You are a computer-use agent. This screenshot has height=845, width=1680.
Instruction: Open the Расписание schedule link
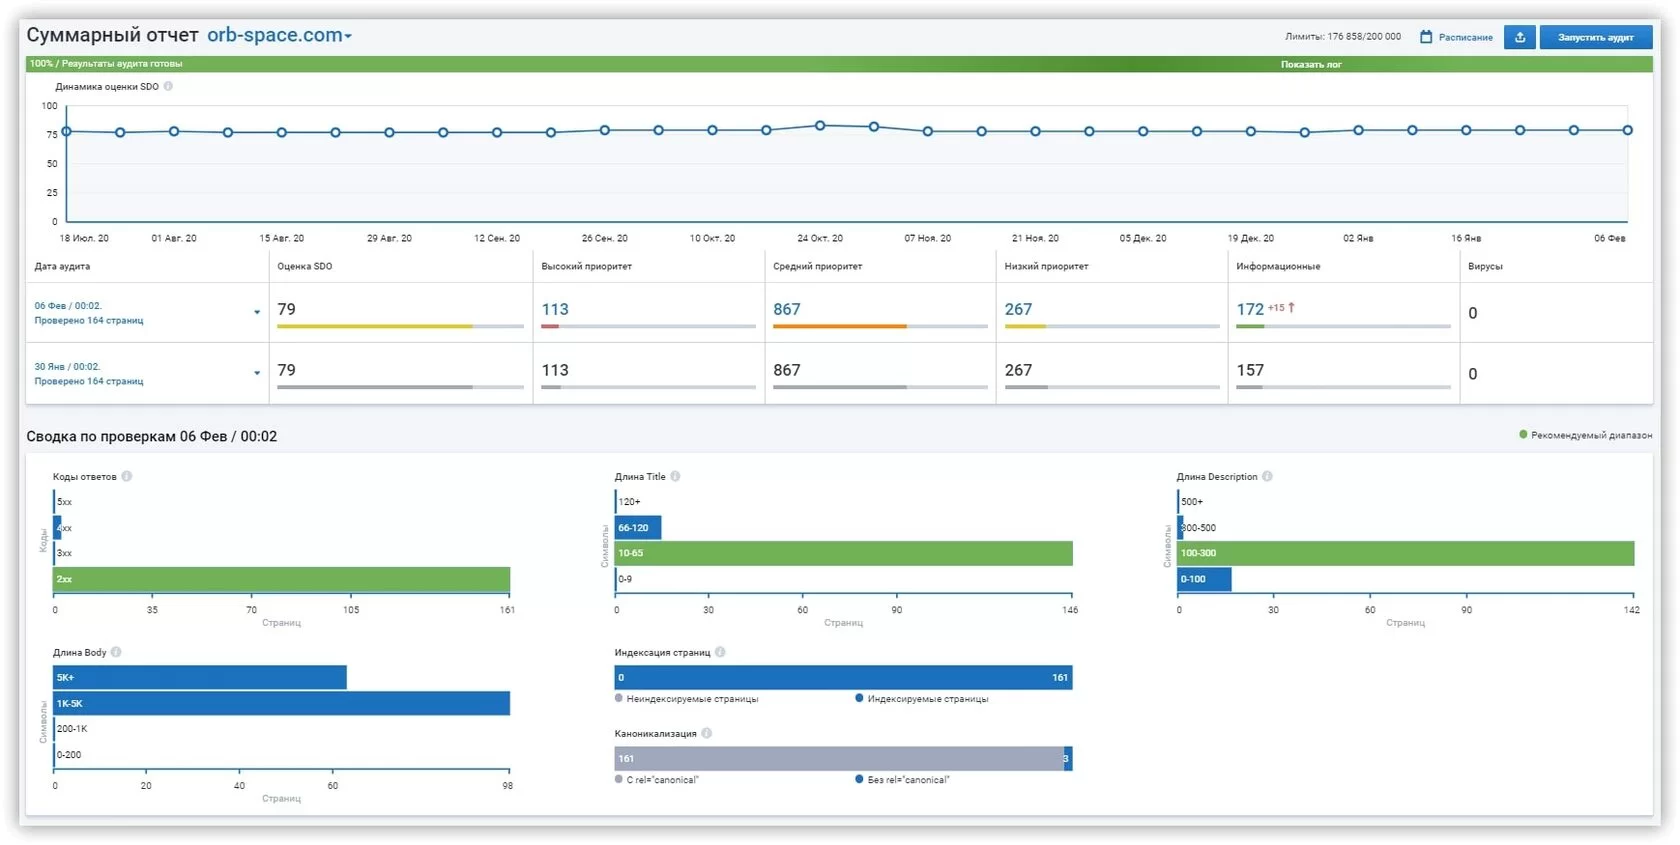pos(1466,37)
